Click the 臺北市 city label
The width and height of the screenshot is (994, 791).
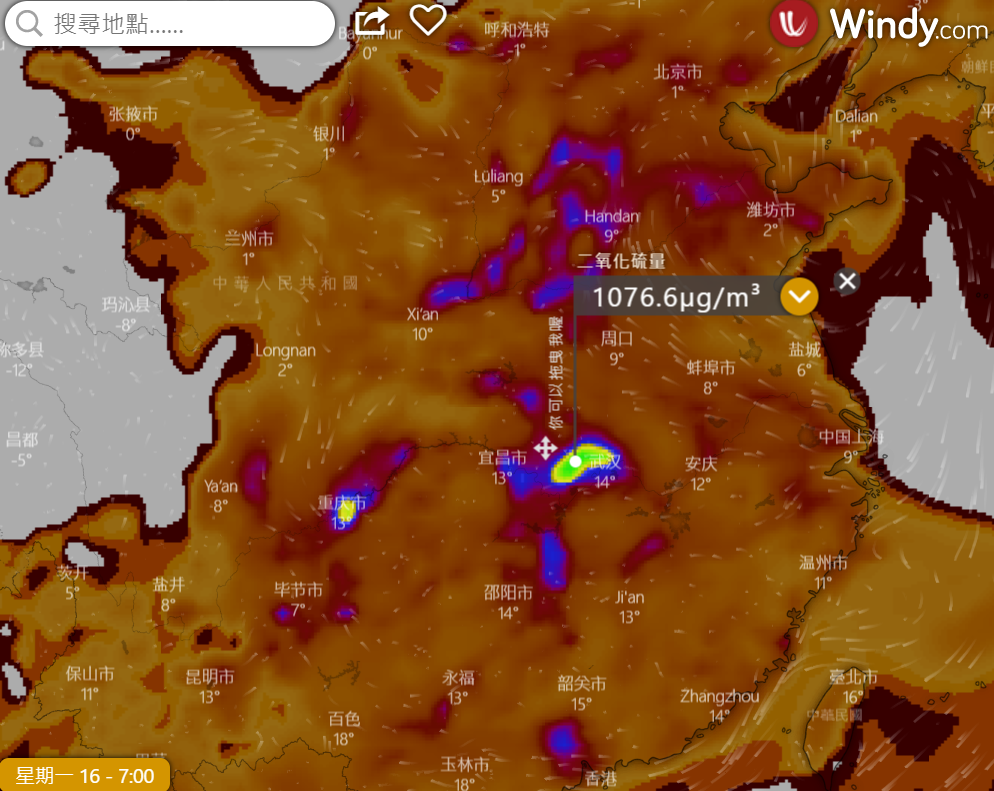(x=852, y=677)
